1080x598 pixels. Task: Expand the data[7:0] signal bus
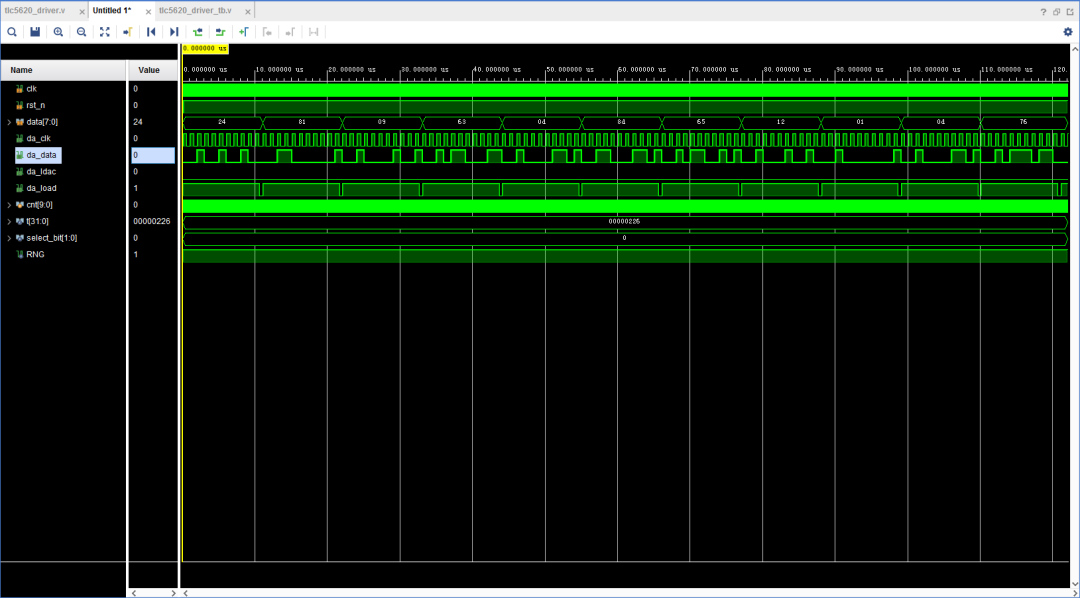click(x=8, y=121)
